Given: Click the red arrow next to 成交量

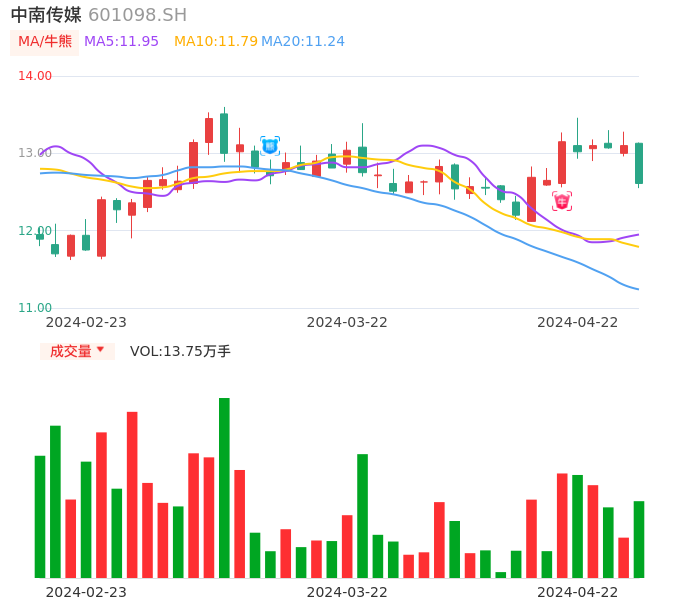Looking at the screenshot, I should (x=100, y=350).
